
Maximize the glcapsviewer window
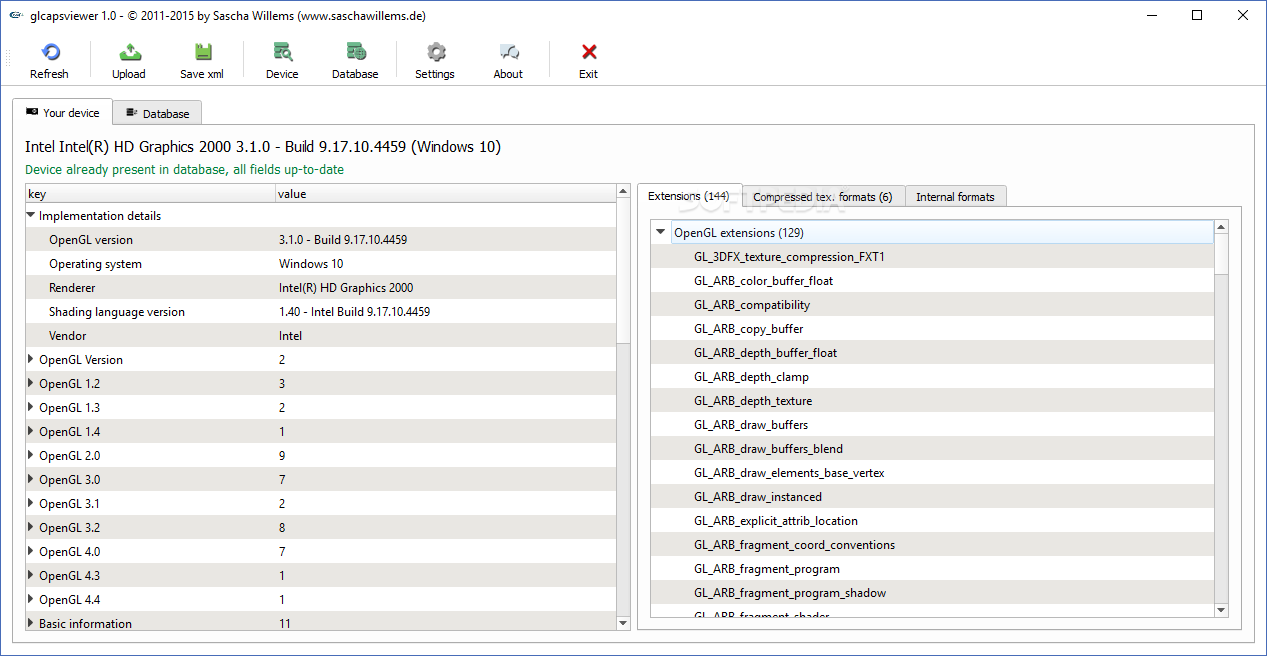[1197, 15]
